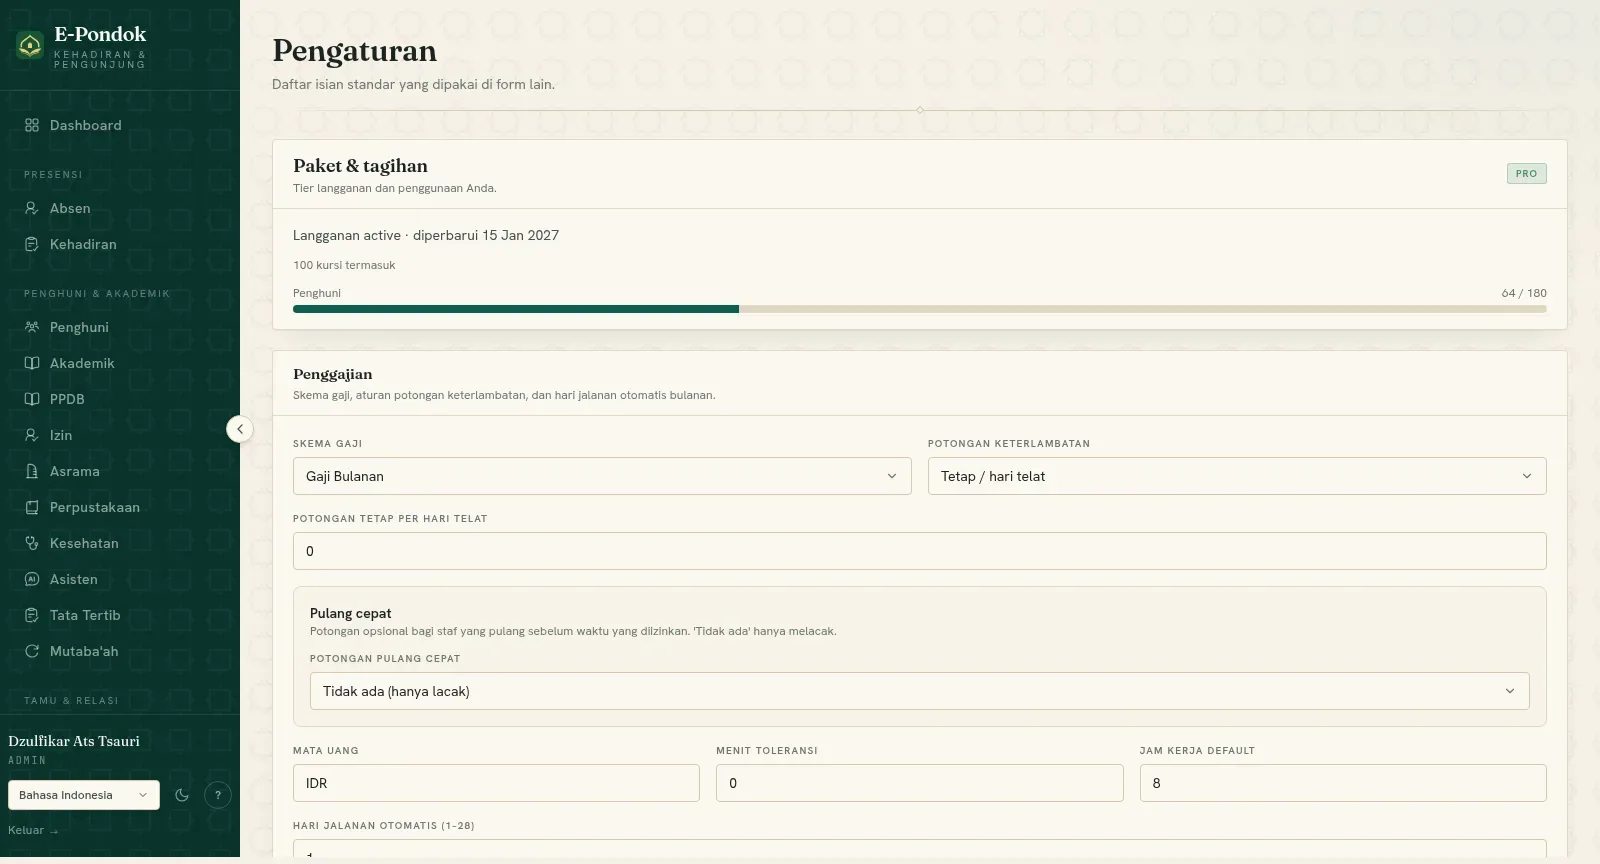Click the "Dzulfikar Ats Tsauri" user name
This screenshot has height=864, width=1600.
[x=74, y=741]
